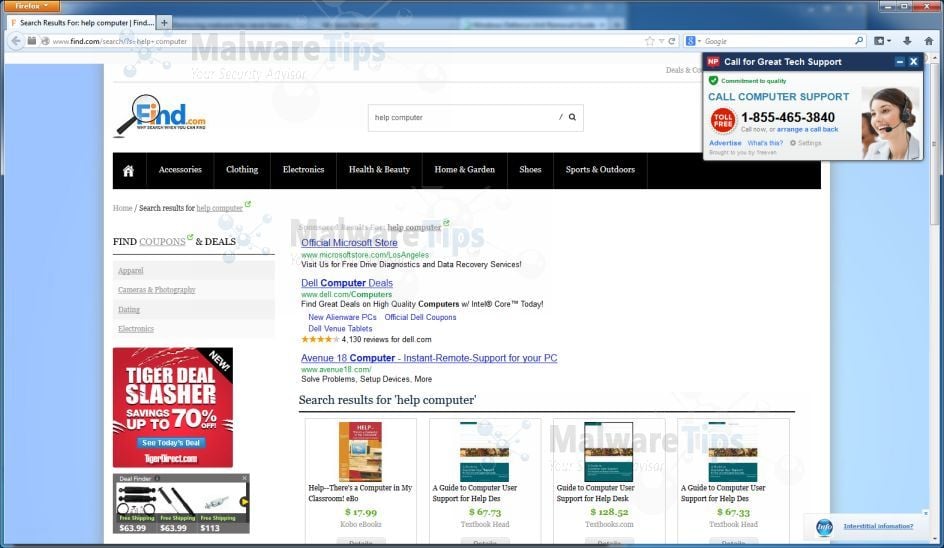The image size is (944, 548).
Task: Click Dell Venue Tablets sublink
Action: [x=340, y=329]
